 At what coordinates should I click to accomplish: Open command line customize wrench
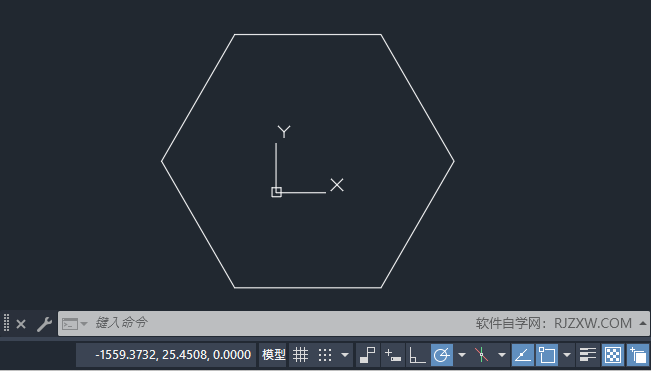pos(44,324)
